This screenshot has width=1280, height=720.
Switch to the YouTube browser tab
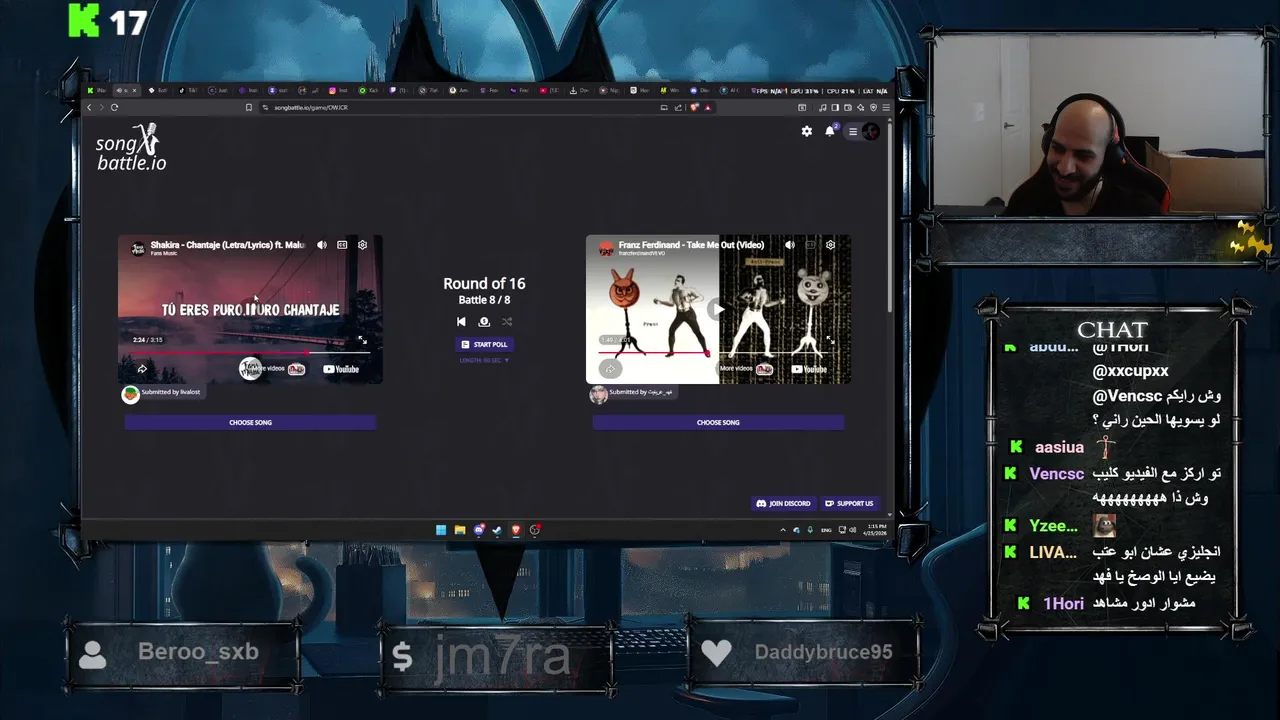(548, 90)
